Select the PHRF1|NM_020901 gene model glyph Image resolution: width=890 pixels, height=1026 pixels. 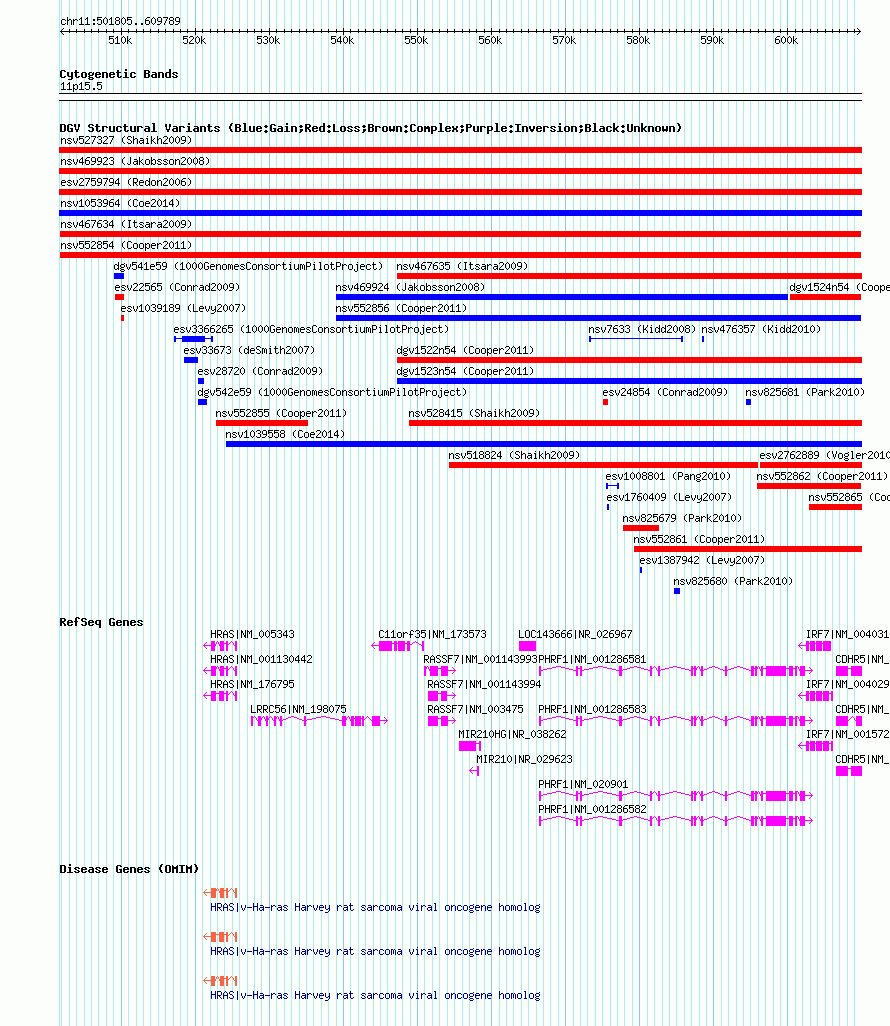click(676, 796)
